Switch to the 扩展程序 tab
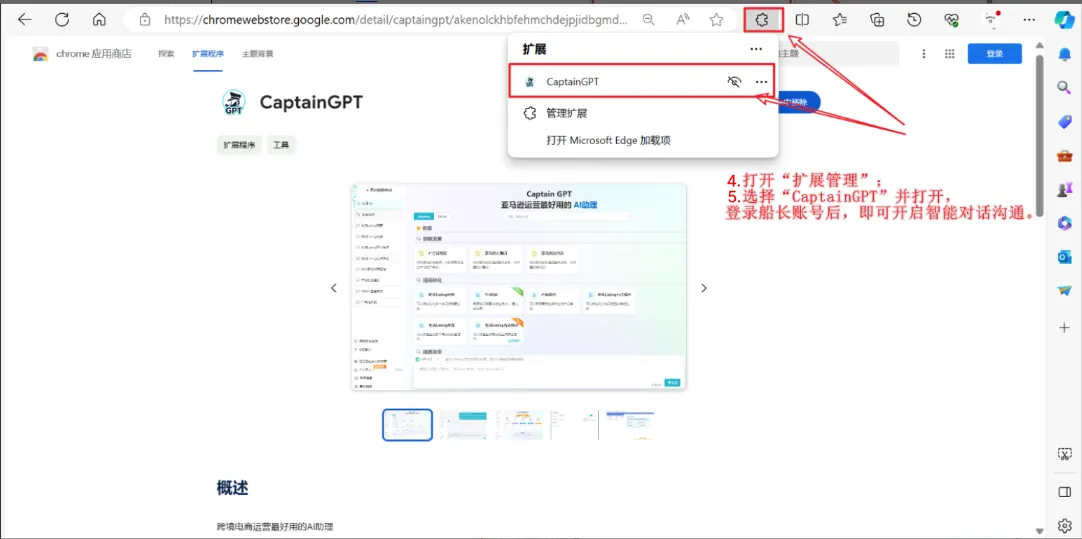1082x539 pixels. (x=208, y=53)
